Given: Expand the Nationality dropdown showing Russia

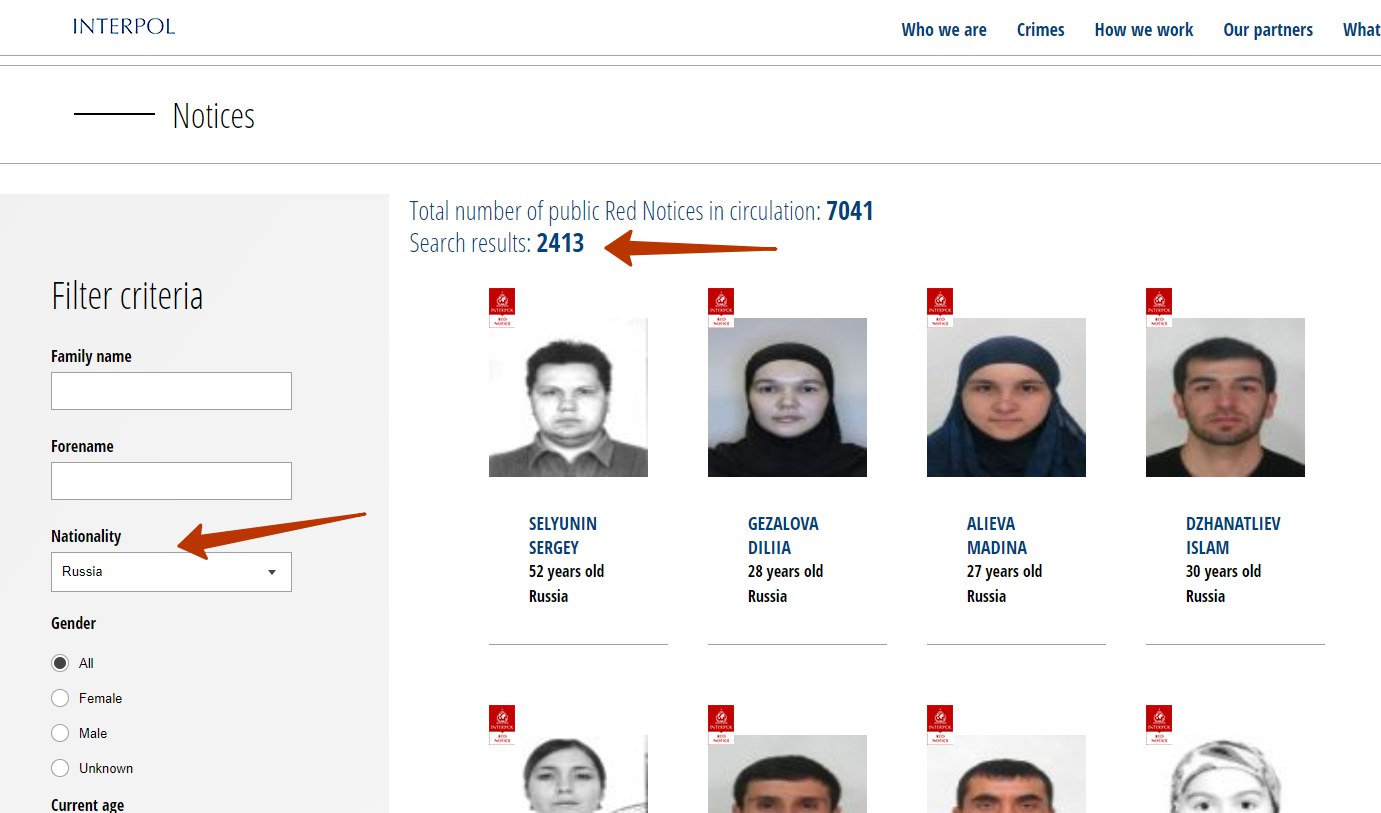Looking at the screenshot, I should click(x=171, y=572).
